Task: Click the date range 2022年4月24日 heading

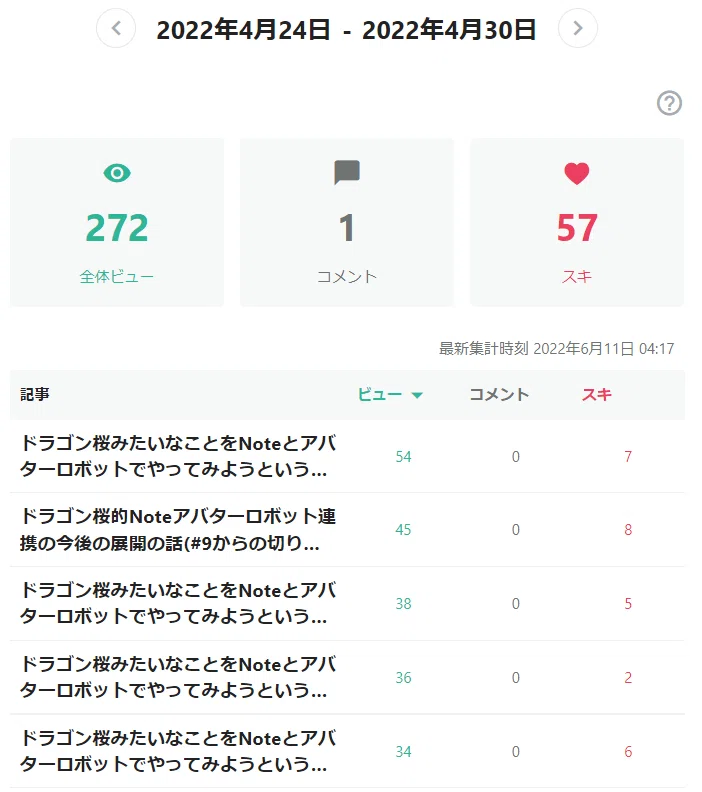Action: pyautogui.click(x=243, y=29)
